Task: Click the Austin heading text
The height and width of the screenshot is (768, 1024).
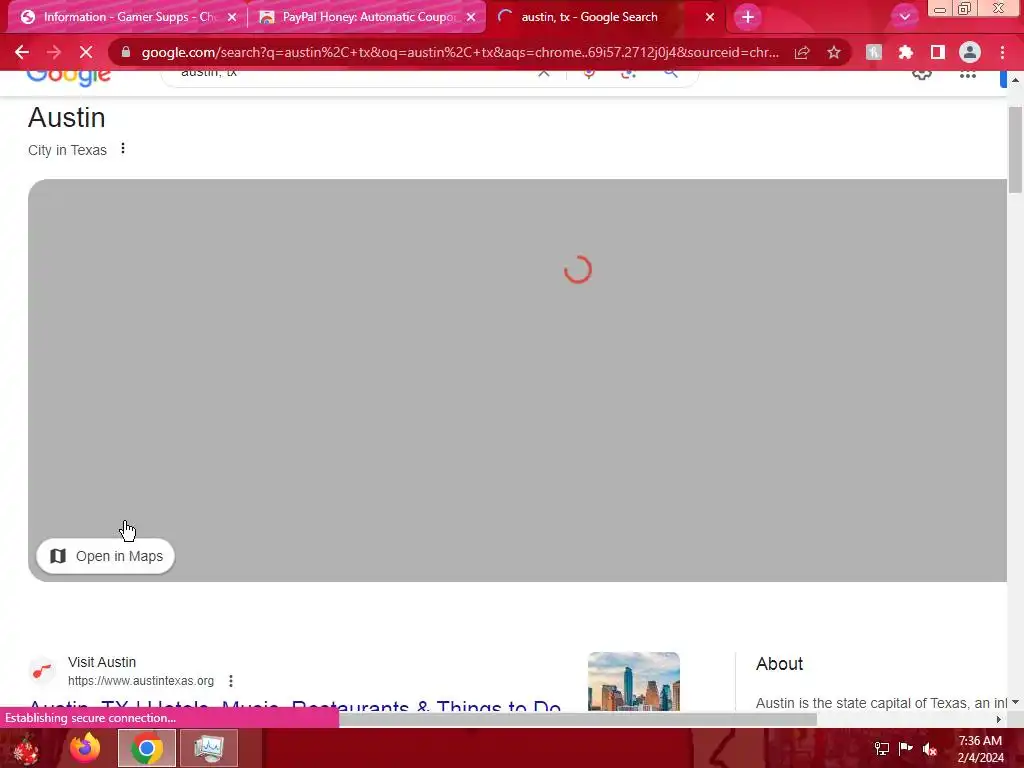Action: coord(67,118)
